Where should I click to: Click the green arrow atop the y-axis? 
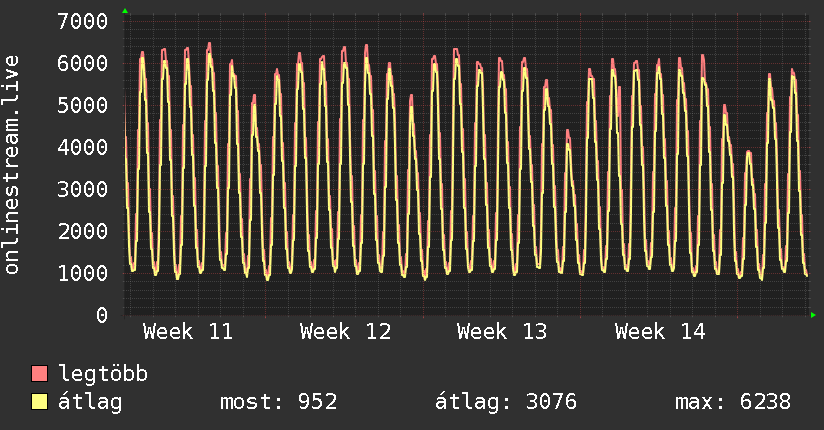click(125, 11)
